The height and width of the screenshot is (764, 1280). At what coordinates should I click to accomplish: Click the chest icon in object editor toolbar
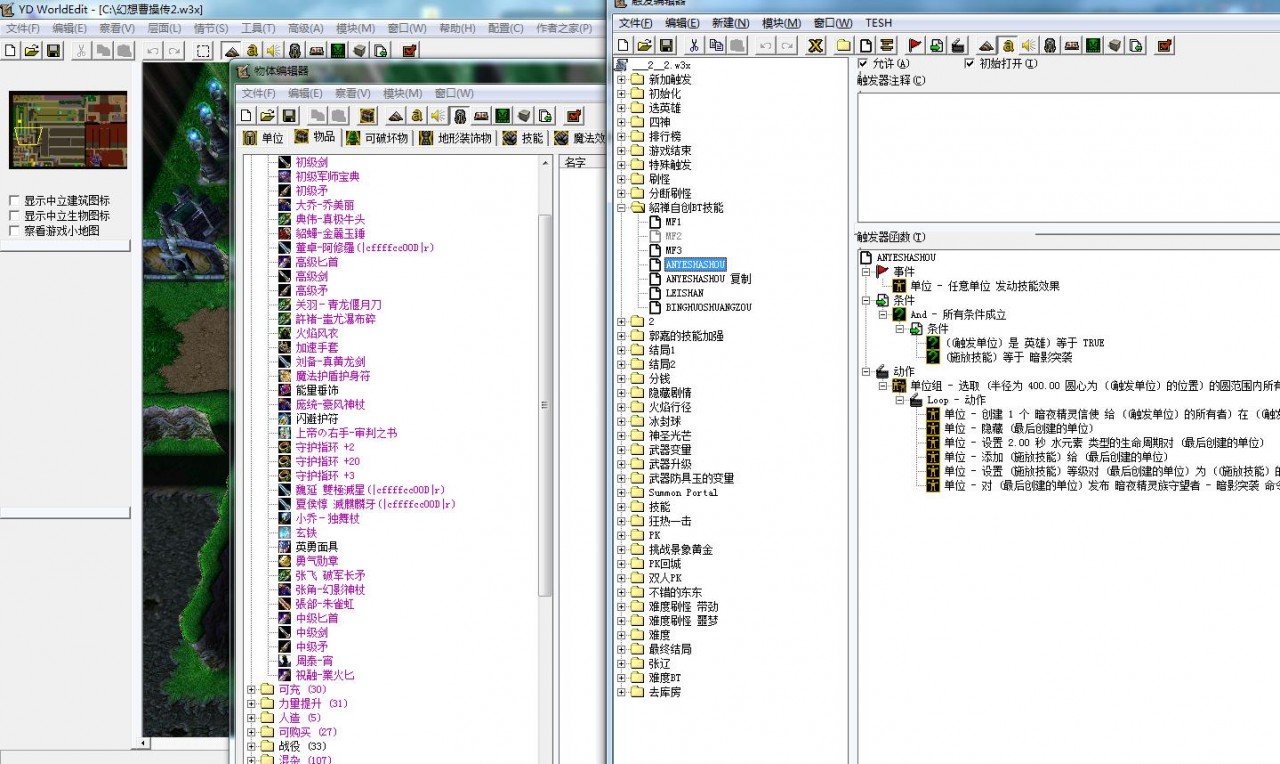(367, 115)
